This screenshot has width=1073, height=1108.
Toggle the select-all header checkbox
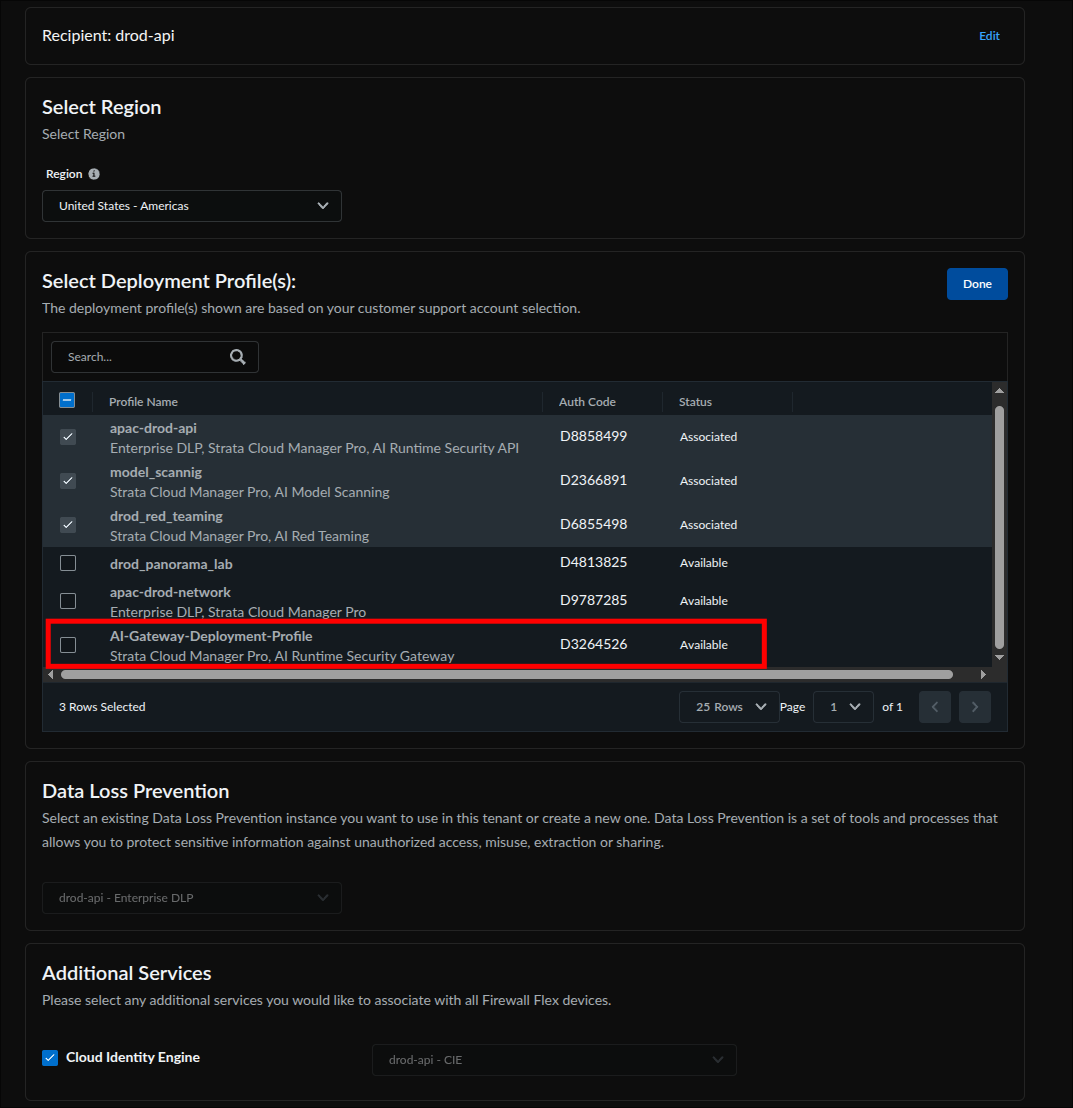click(67, 401)
